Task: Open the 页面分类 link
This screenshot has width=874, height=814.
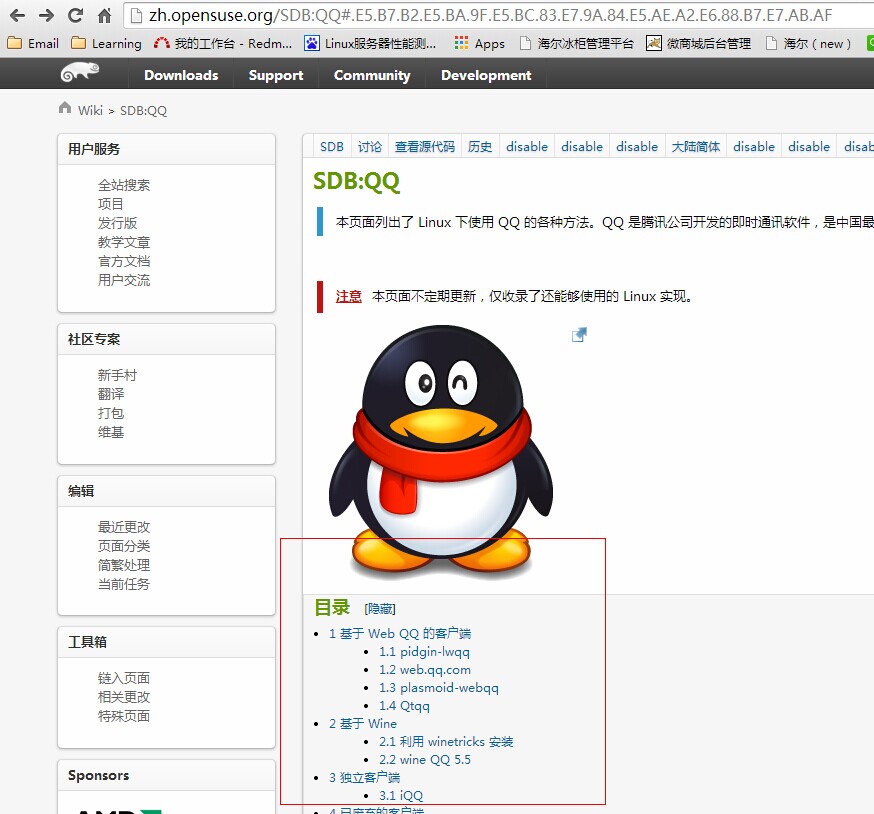Action: [124, 546]
